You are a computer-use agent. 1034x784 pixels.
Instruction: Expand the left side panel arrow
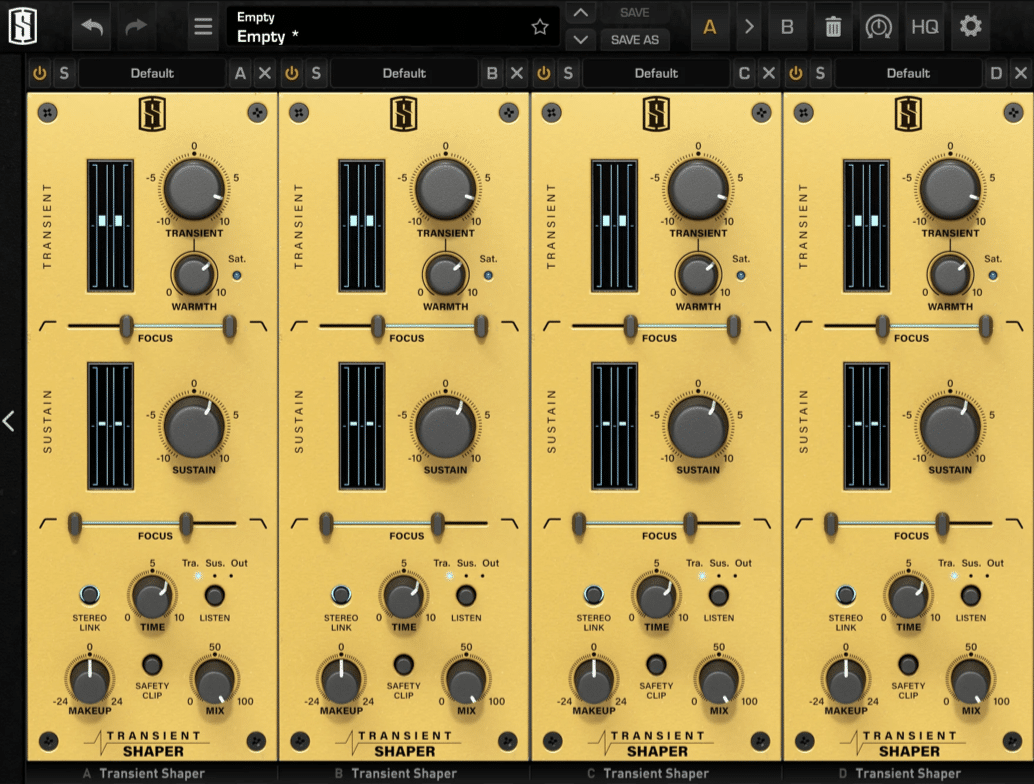pos(9,421)
